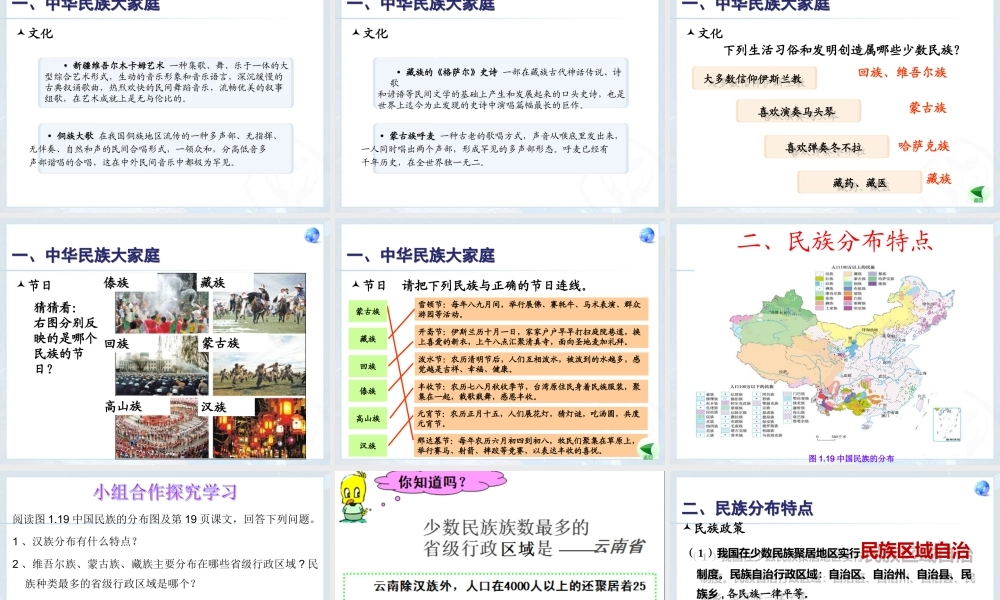The height and width of the screenshot is (600, 1000).
Task: Select the red answer 蒙古族 on quiz slide
Action: click(x=927, y=108)
